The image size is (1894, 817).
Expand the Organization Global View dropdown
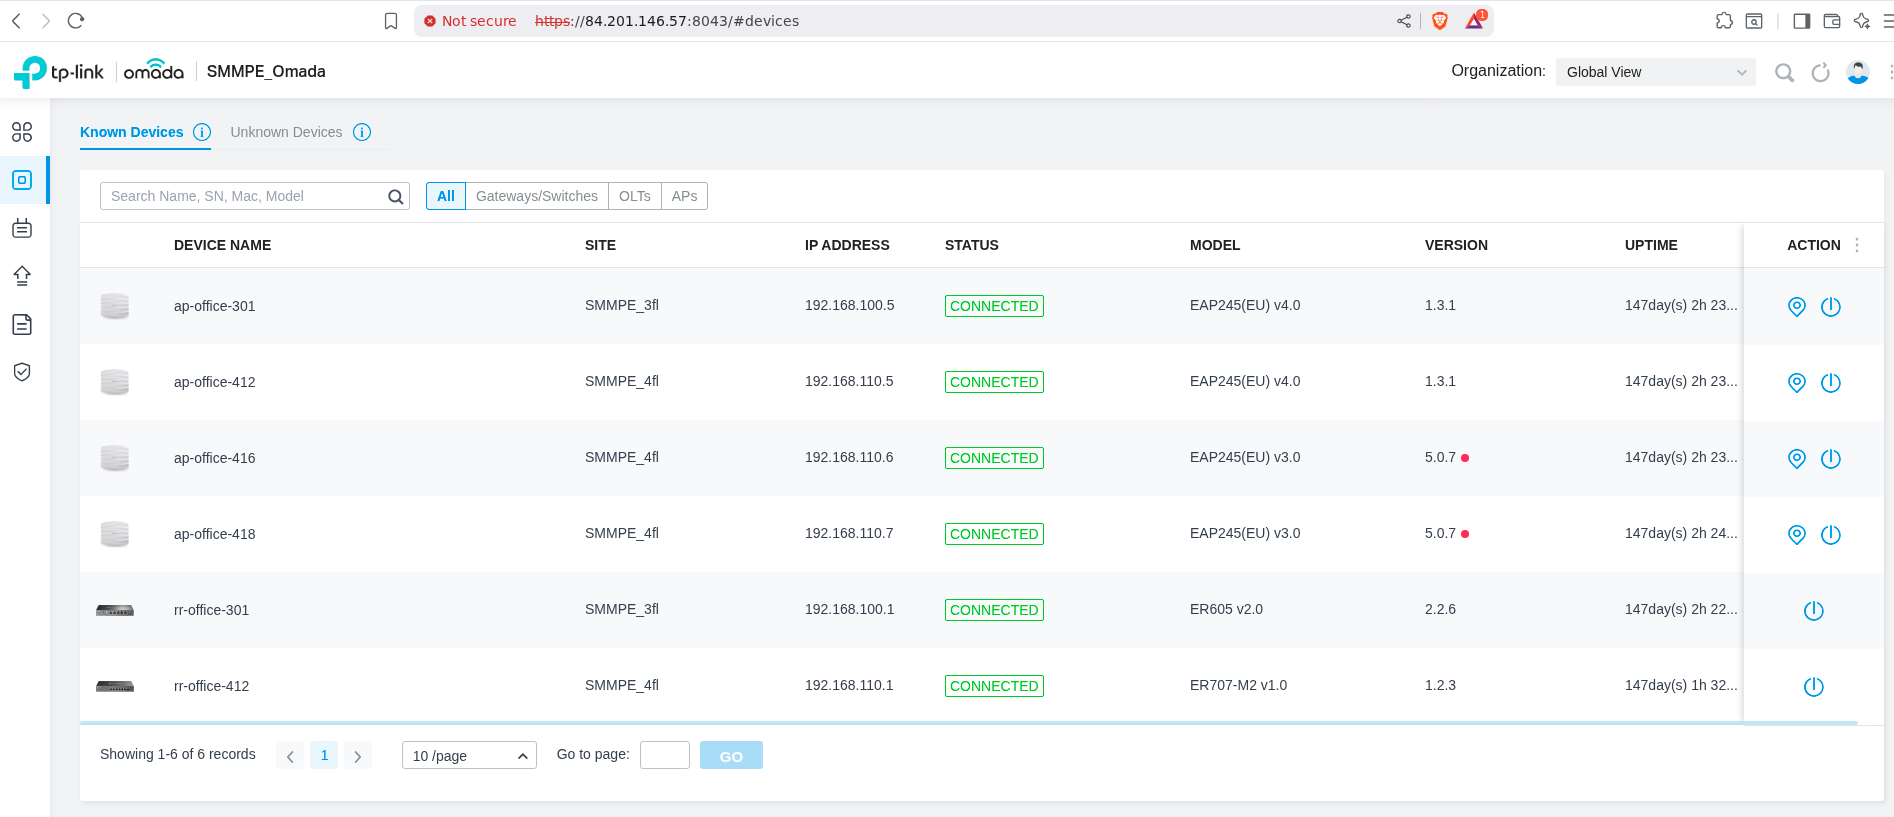pyautogui.click(x=1655, y=72)
